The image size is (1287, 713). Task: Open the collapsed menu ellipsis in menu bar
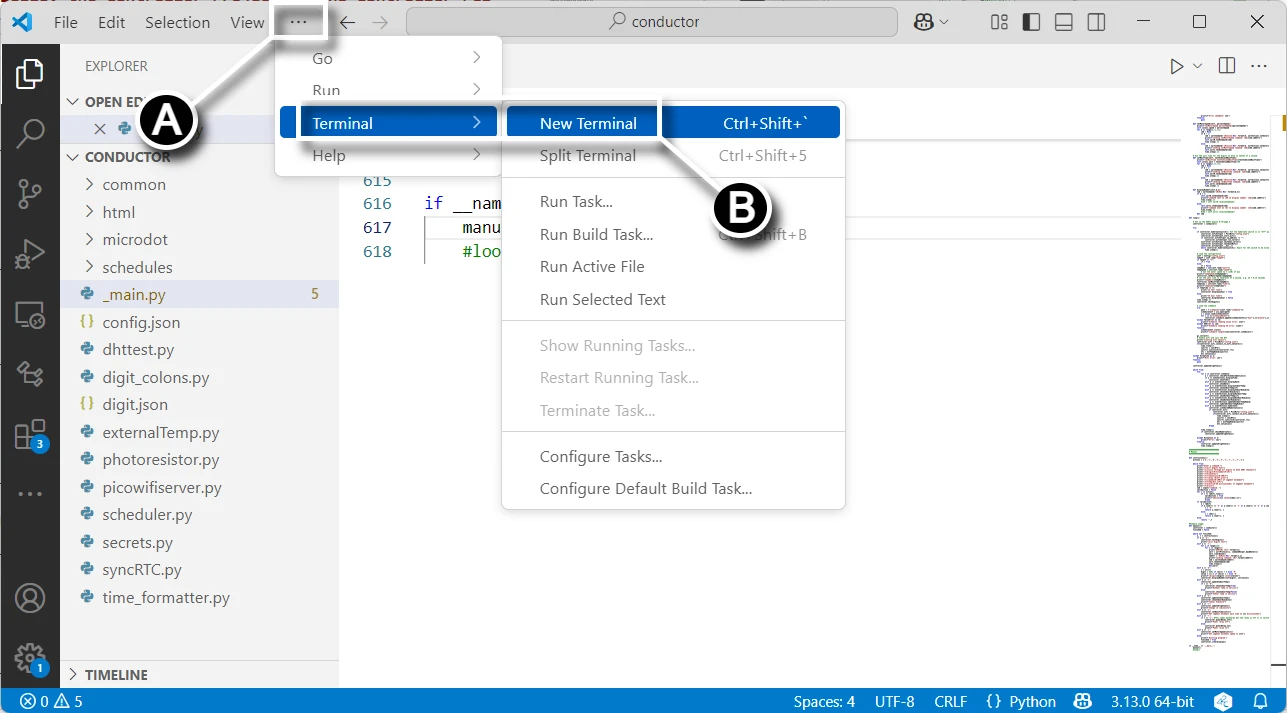click(298, 22)
